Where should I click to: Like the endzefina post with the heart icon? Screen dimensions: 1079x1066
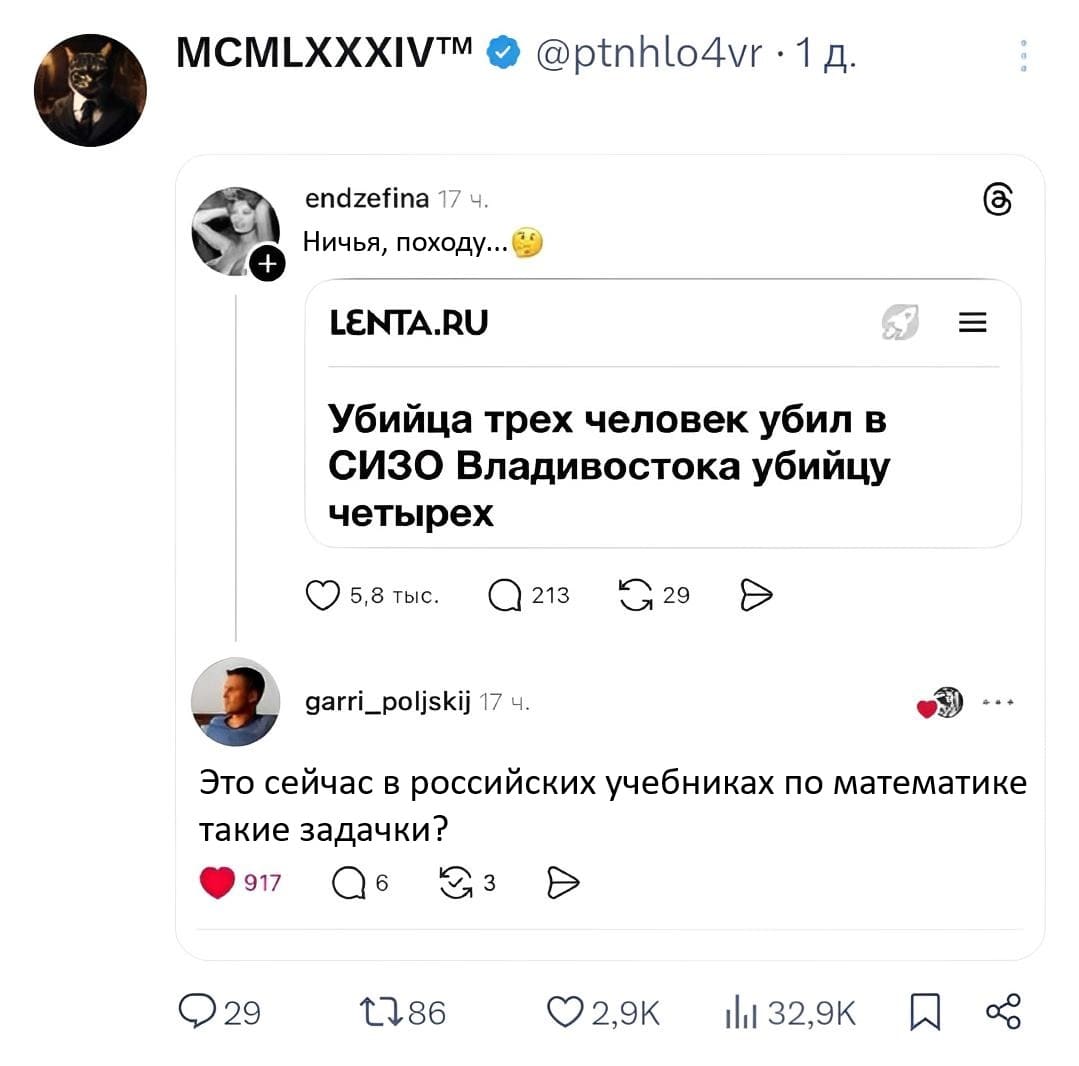323,594
